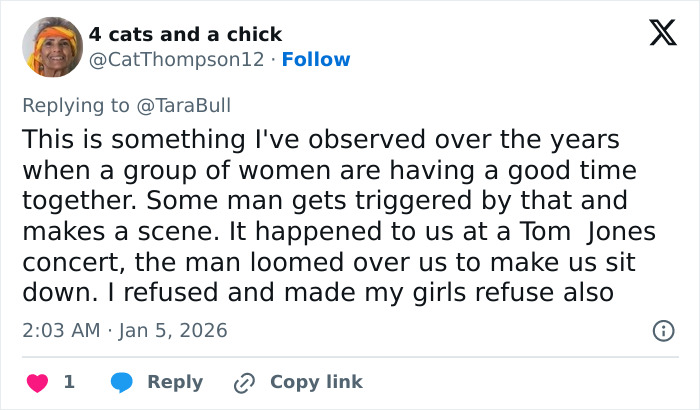700x410 pixels.
Task: Click the tweet's last line about refusing
Action: click(320, 293)
